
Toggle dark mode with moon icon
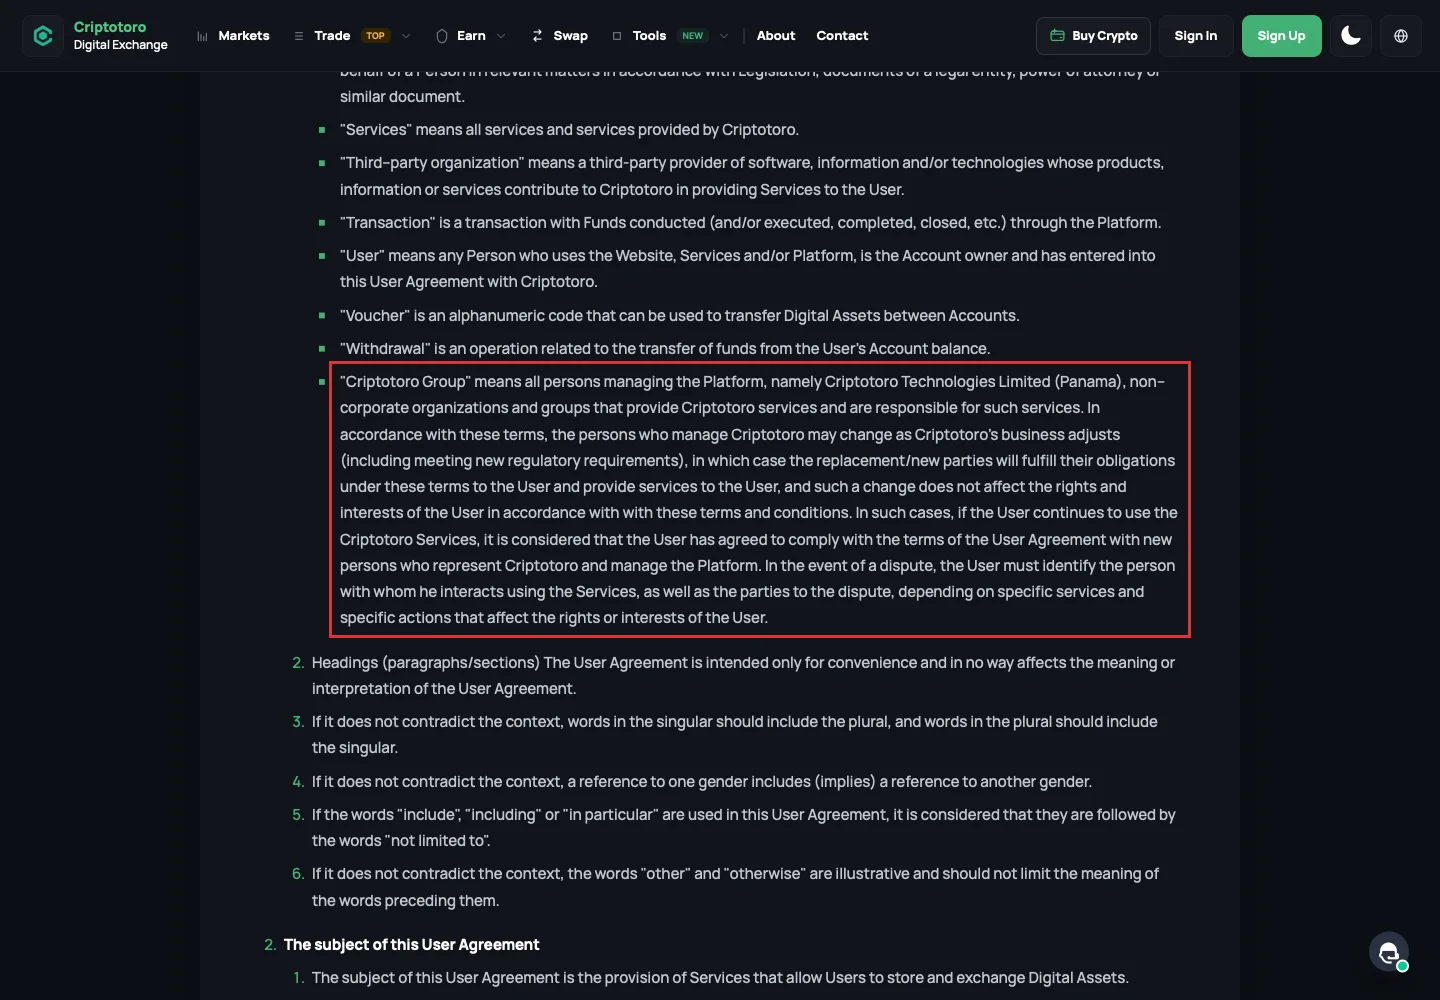[1351, 36]
